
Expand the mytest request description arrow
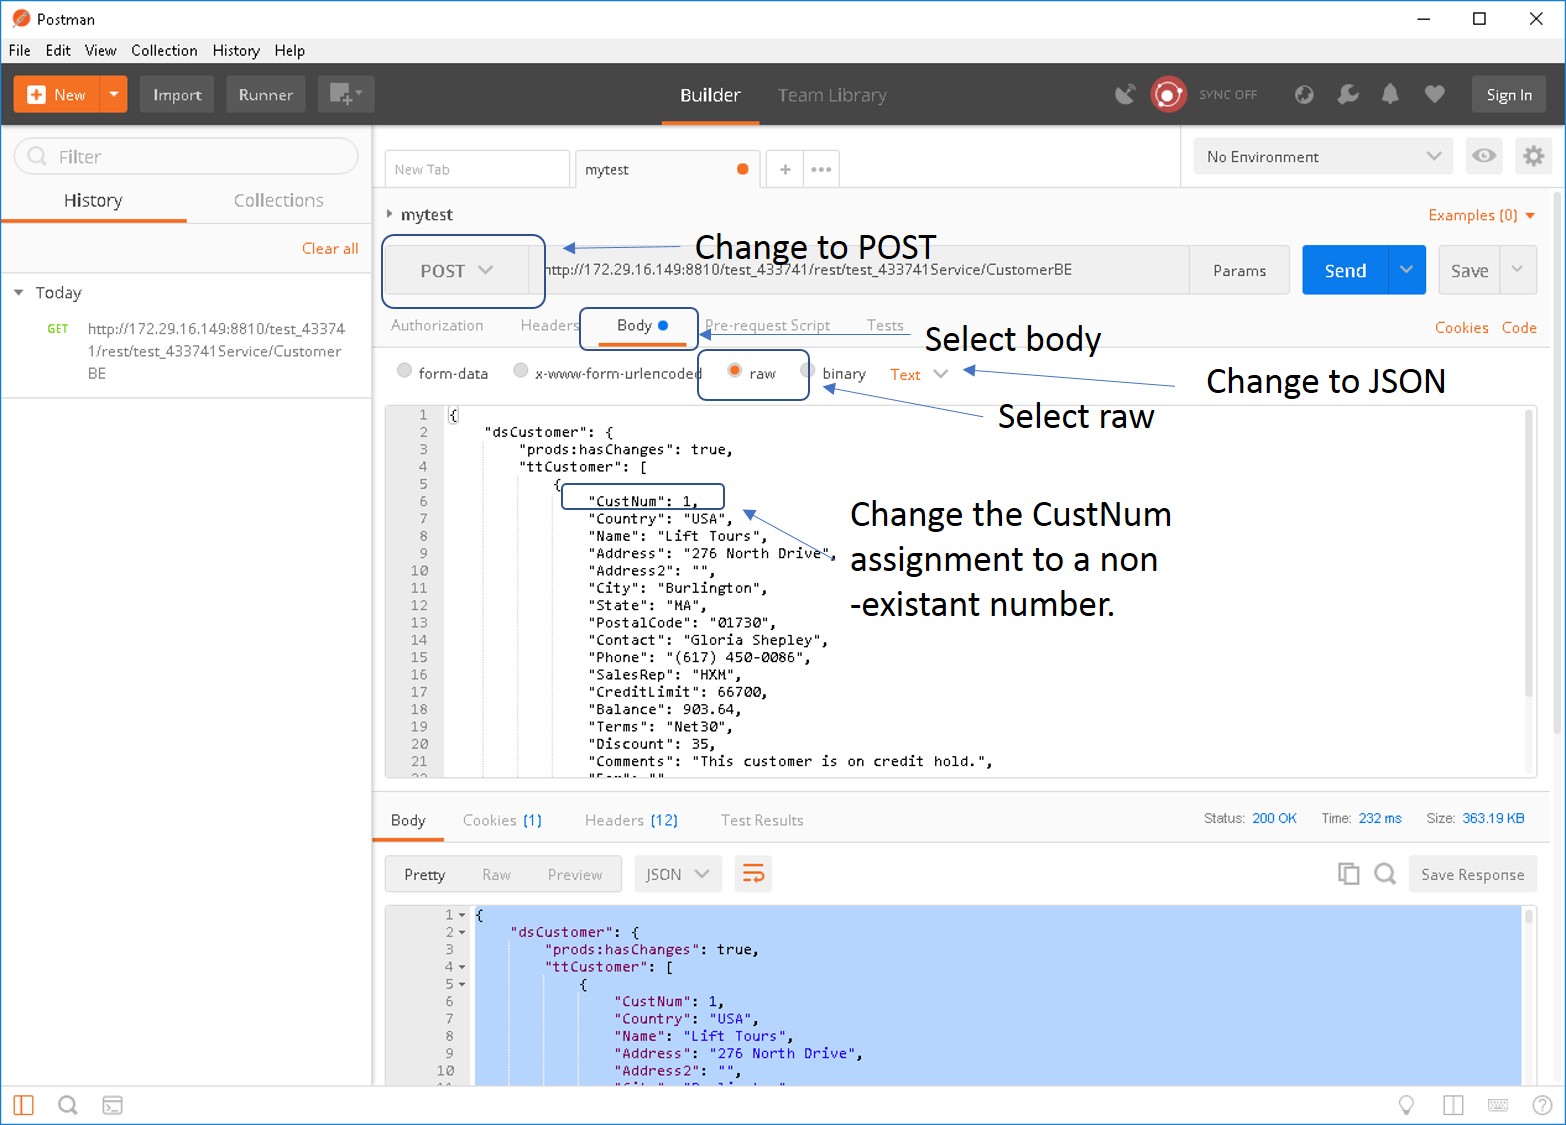pyautogui.click(x=389, y=214)
